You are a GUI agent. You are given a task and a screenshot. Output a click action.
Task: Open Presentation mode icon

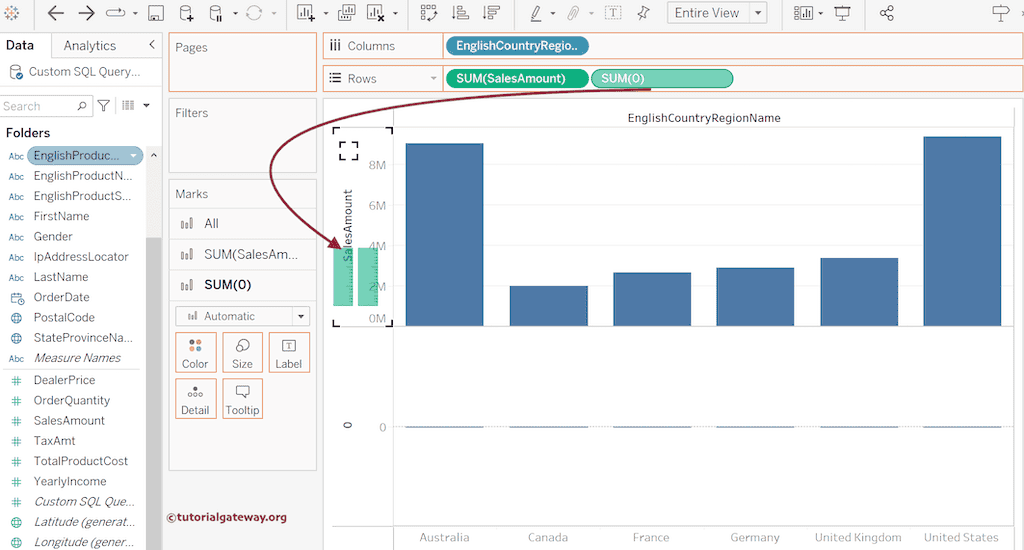[x=842, y=13]
